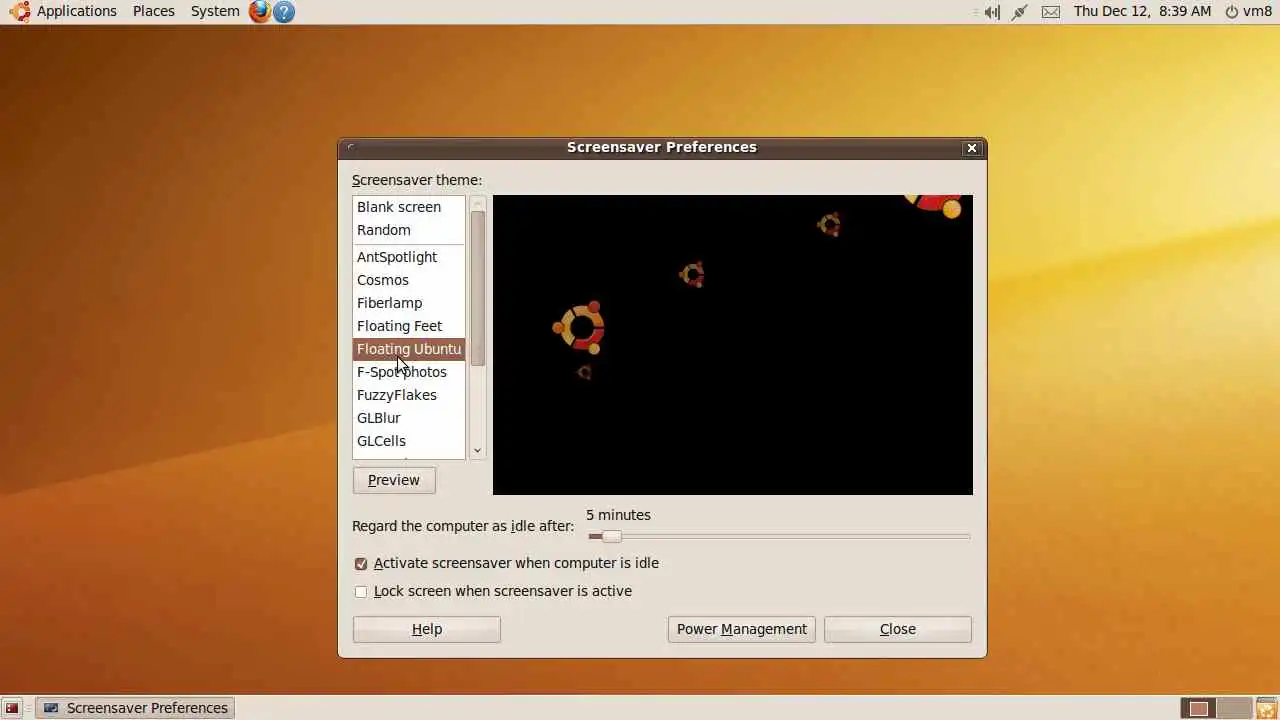This screenshot has width=1280, height=720.
Task: Click the Help button
Action: pyautogui.click(x=427, y=629)
